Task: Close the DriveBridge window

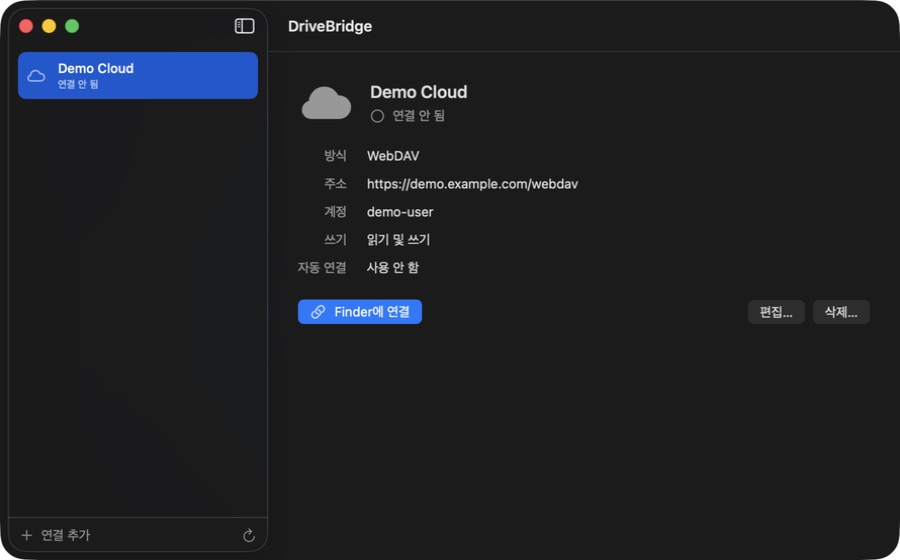Action: click(26, 26)
